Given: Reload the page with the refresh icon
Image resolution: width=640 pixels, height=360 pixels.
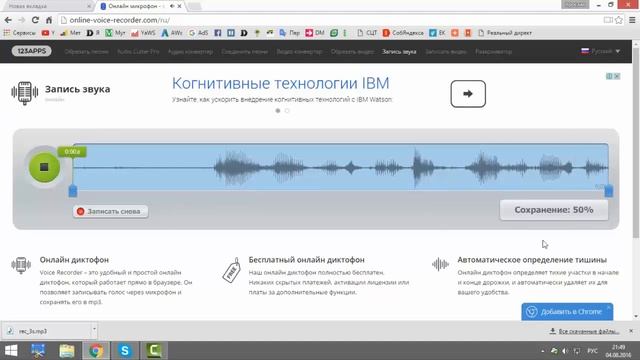Looking at the screenshot, I should (x=35, y=20).
